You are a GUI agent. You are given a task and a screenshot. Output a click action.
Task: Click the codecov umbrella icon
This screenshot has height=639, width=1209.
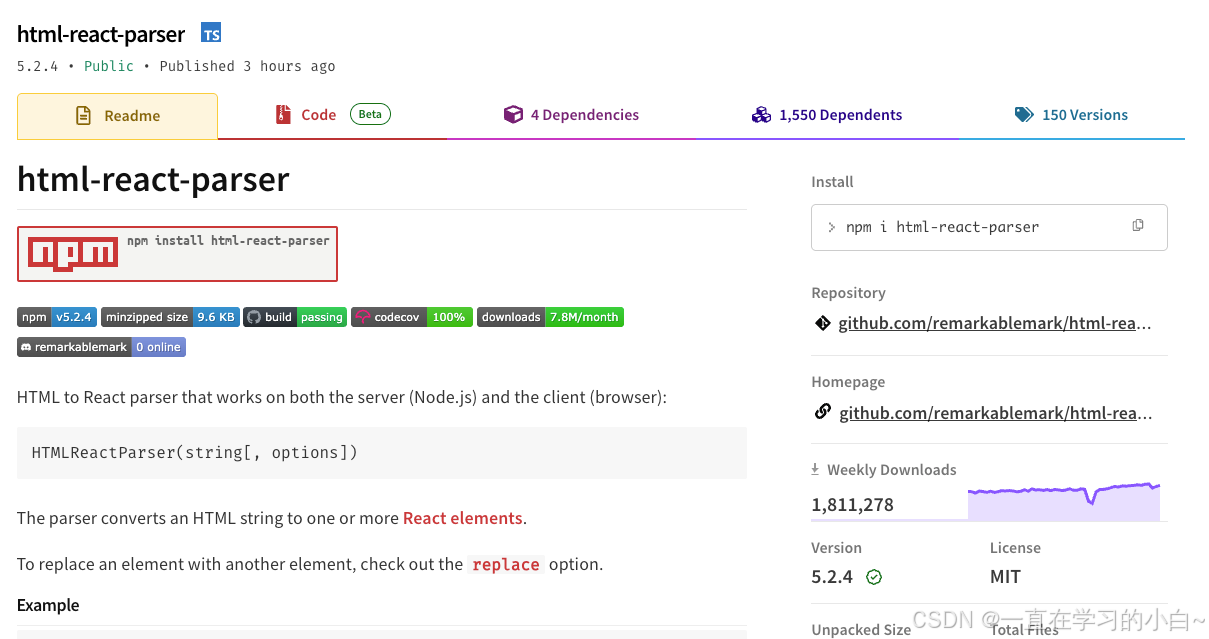coord(362,317)
